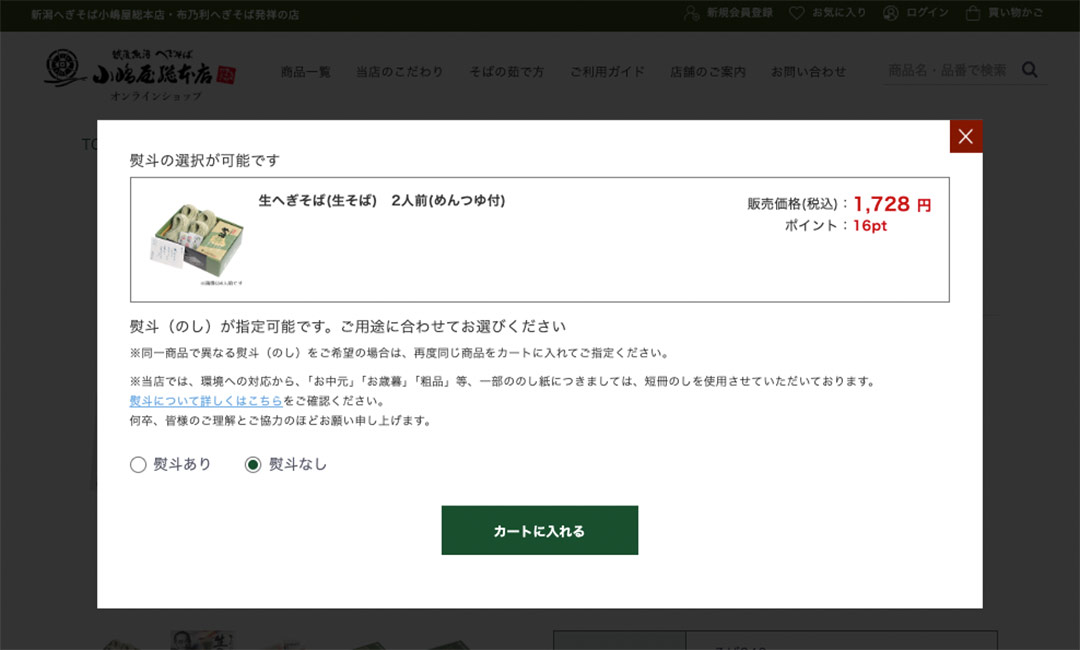The width and height of the screenshot is (1080, 650).
Task: Click the points value 16pt
Action: (x=870, y=225)
